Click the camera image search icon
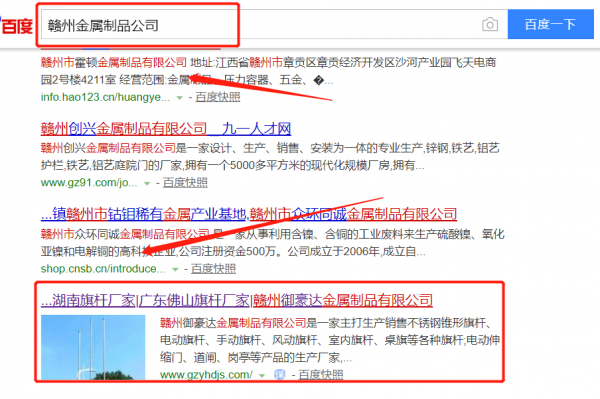The height and width of the screenshot is (399, 600). coord(490,25)
